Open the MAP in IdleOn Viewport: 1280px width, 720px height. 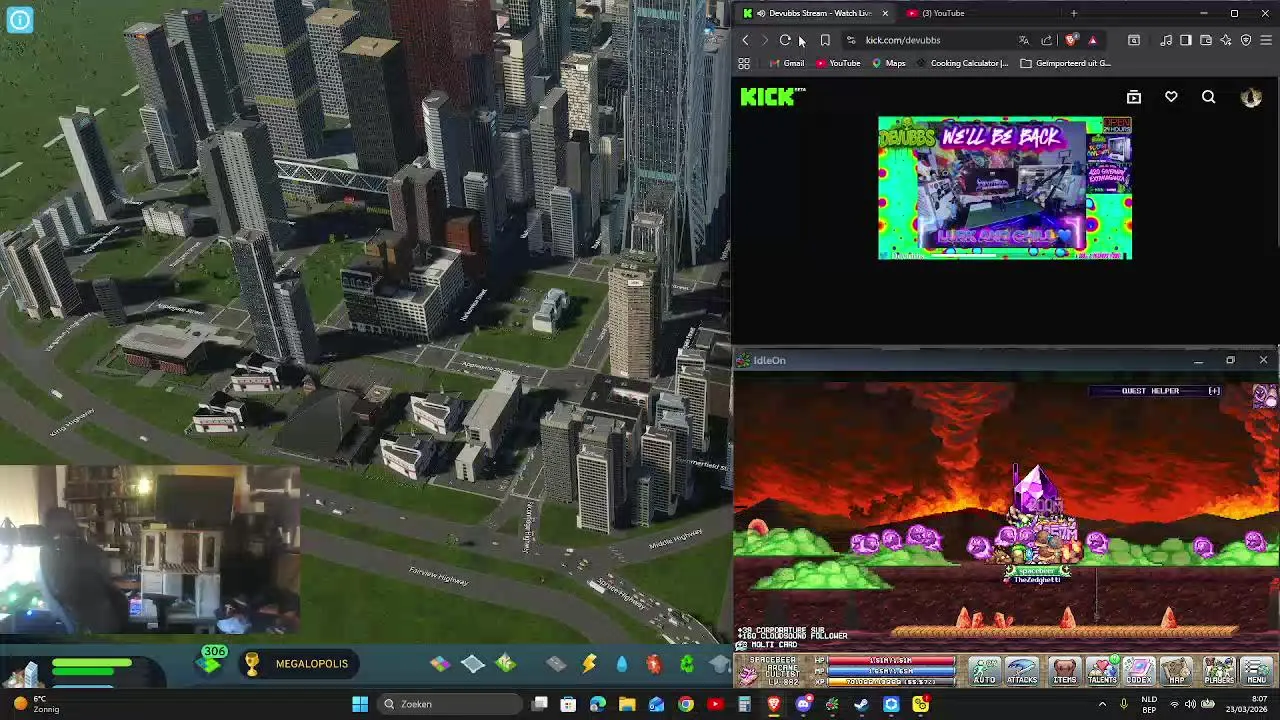click(1177, 671)
